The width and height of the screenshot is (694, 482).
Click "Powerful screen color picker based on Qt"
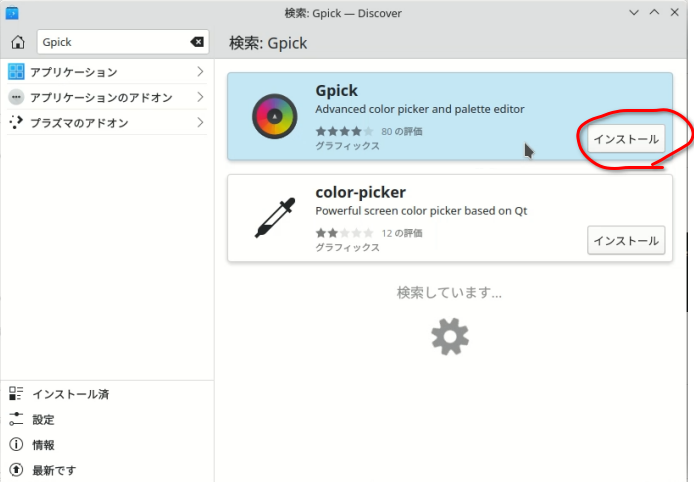coord(421,211)
